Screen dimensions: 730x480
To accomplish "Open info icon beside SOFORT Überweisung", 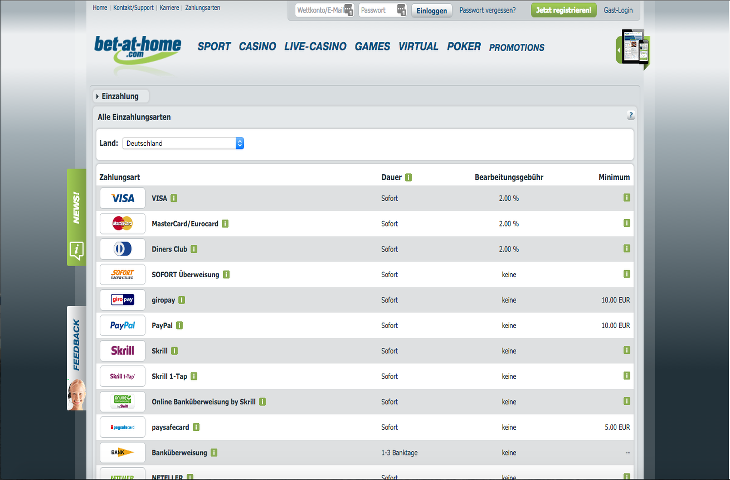I will click(226, 275).
